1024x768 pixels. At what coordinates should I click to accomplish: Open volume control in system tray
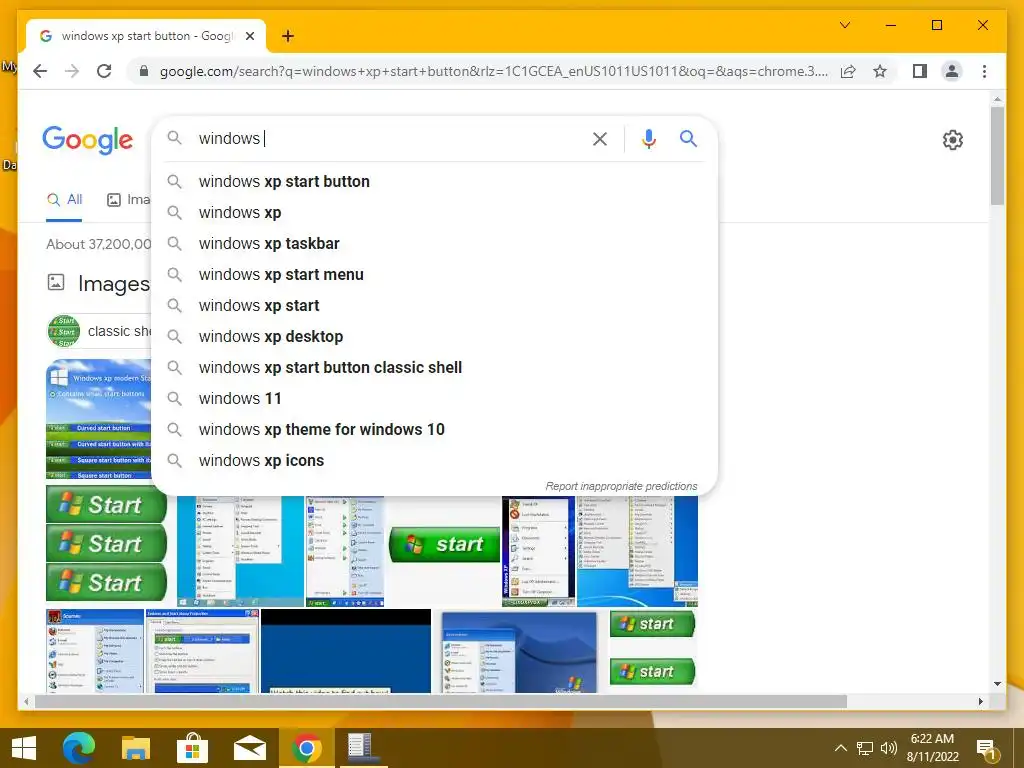click(889, 748)
